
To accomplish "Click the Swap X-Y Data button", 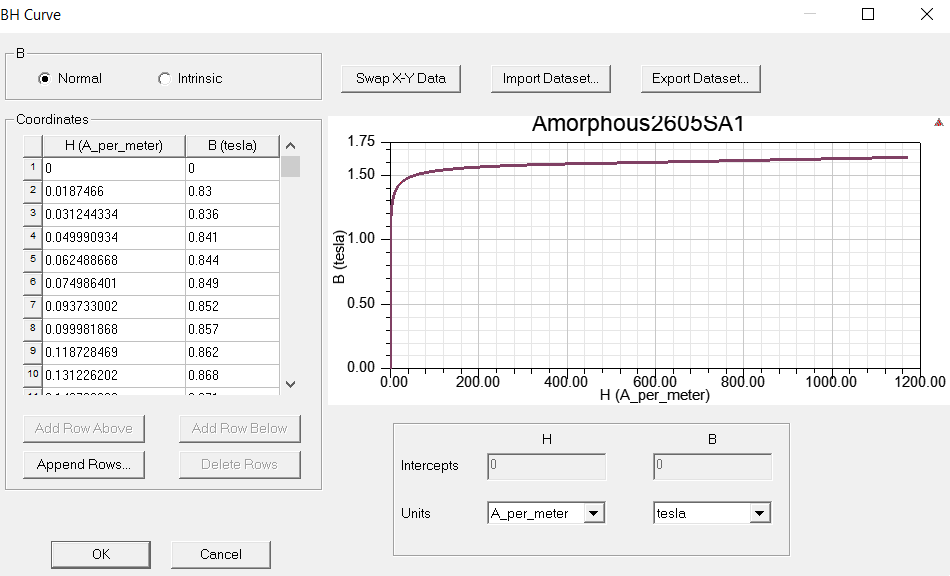I will 400,78.
